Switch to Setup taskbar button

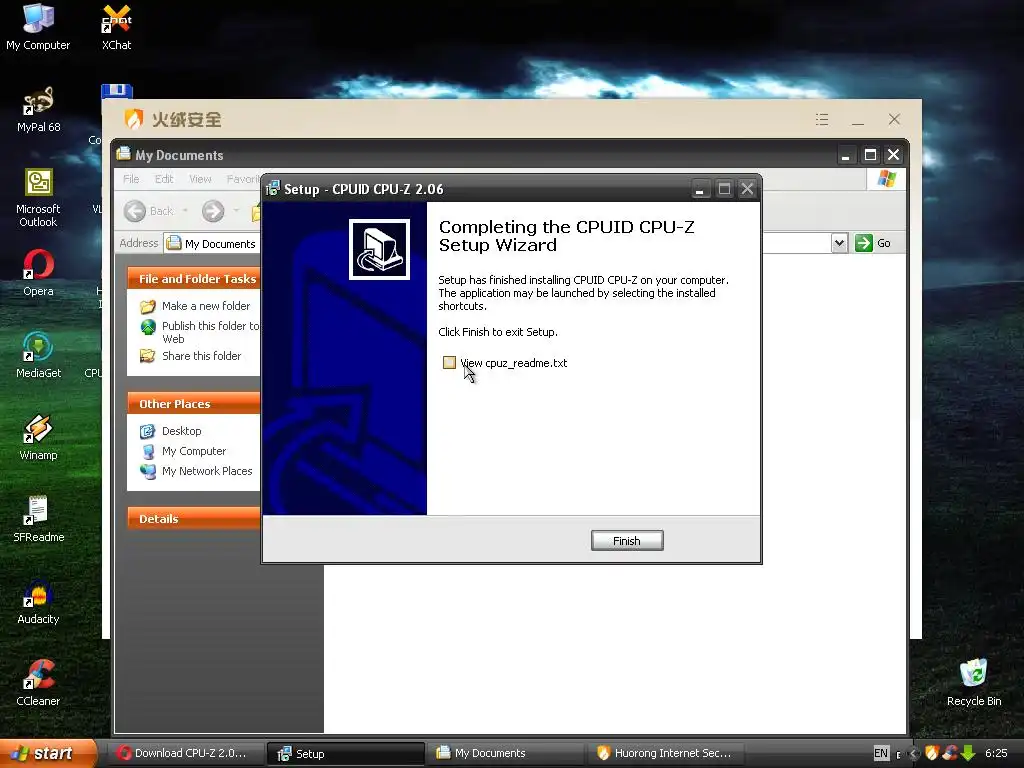(345, 754)
